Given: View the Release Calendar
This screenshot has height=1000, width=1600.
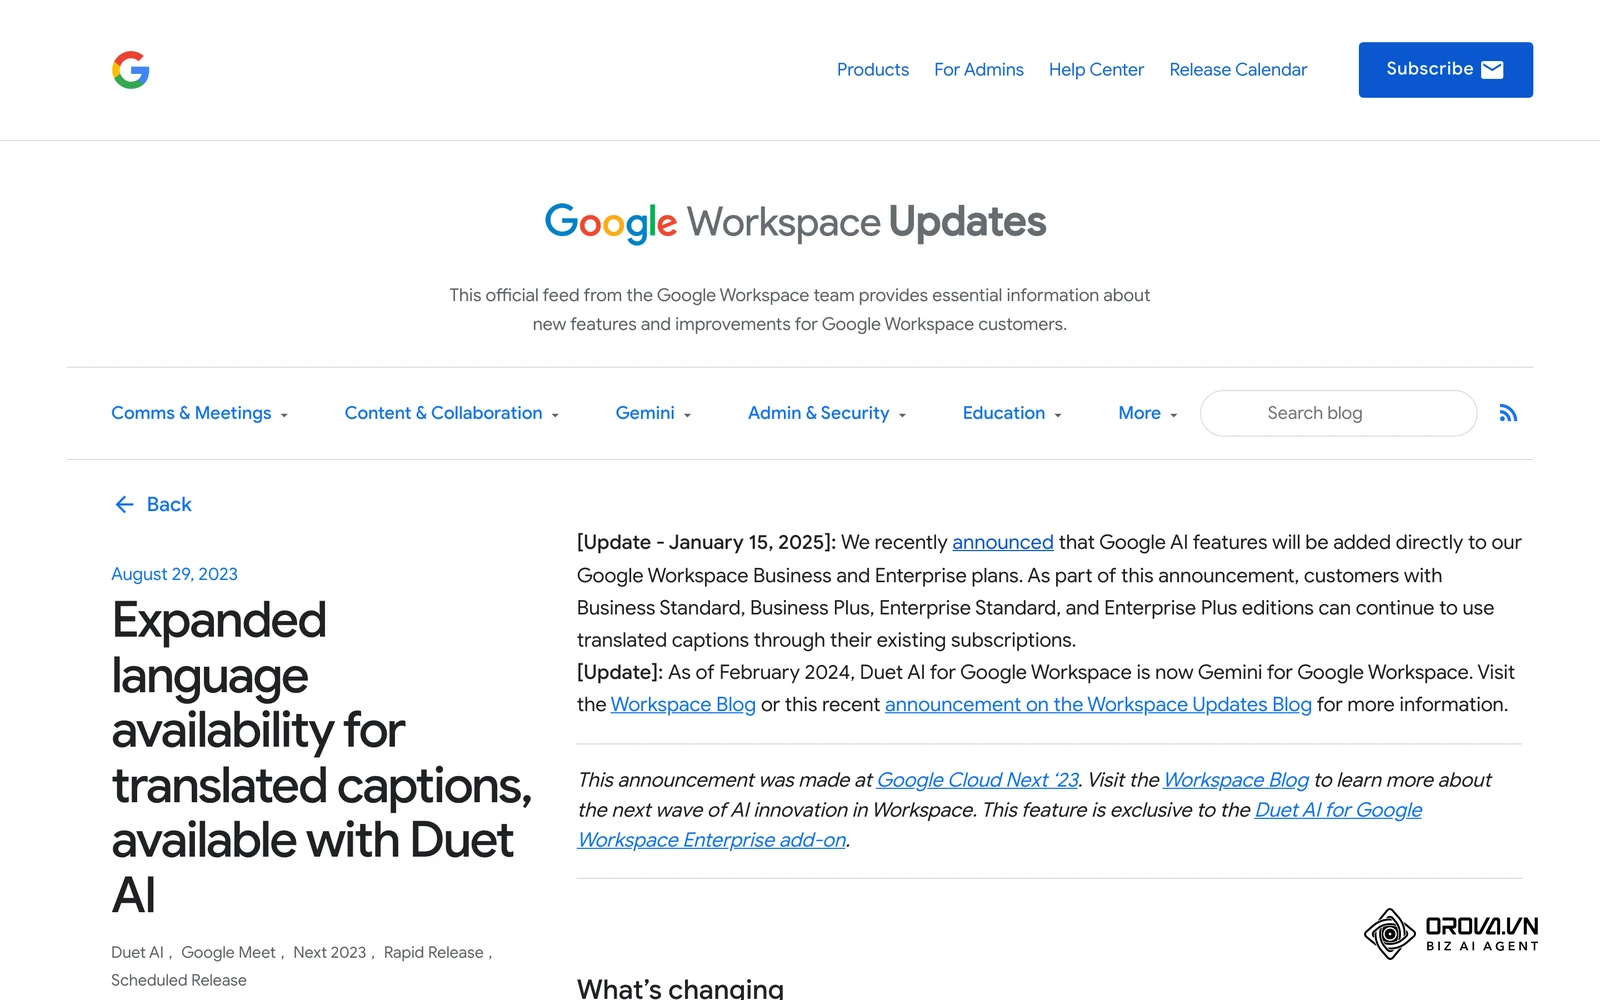Looking at the screenshot, I should [1238, 70].
